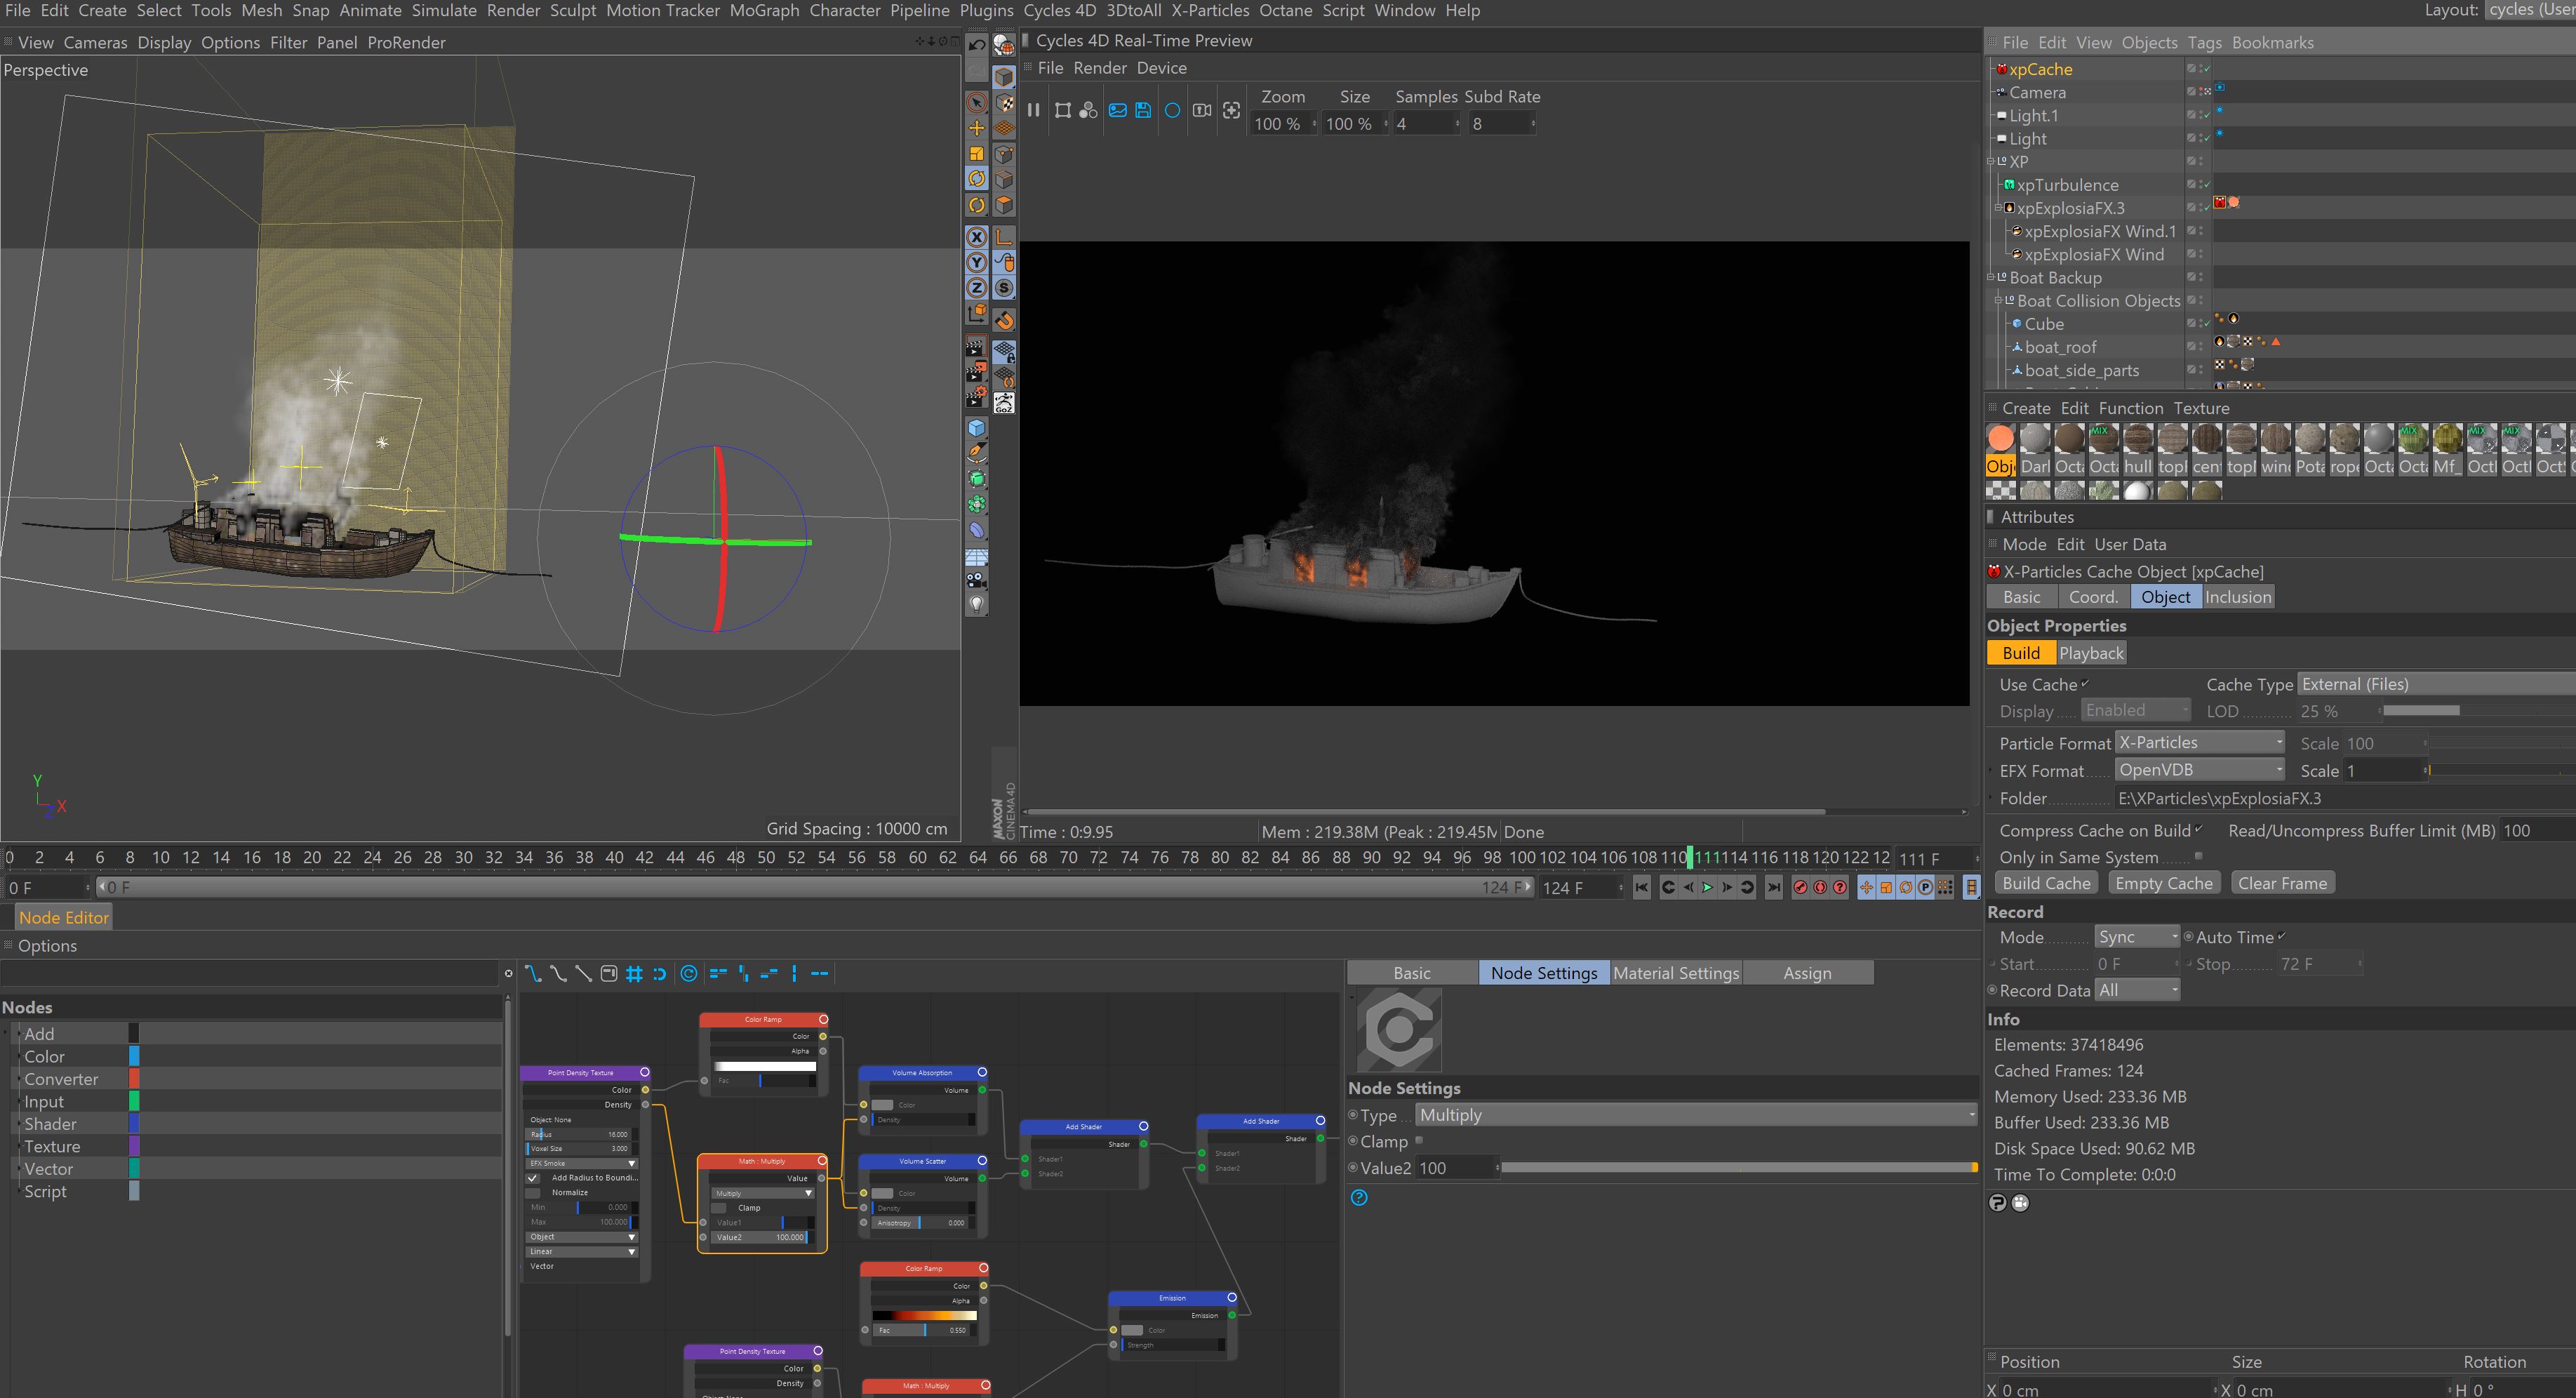Click the Build Cache button
This screenshot has width=2576, height=1398.
[x=2046, y=883]
